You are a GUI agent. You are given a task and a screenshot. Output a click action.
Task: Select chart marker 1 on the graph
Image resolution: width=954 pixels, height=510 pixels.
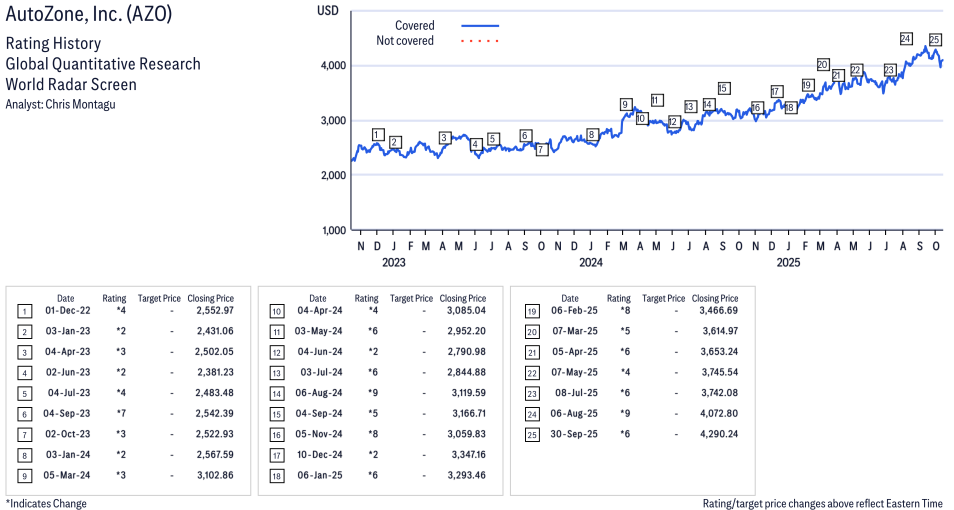377,134
